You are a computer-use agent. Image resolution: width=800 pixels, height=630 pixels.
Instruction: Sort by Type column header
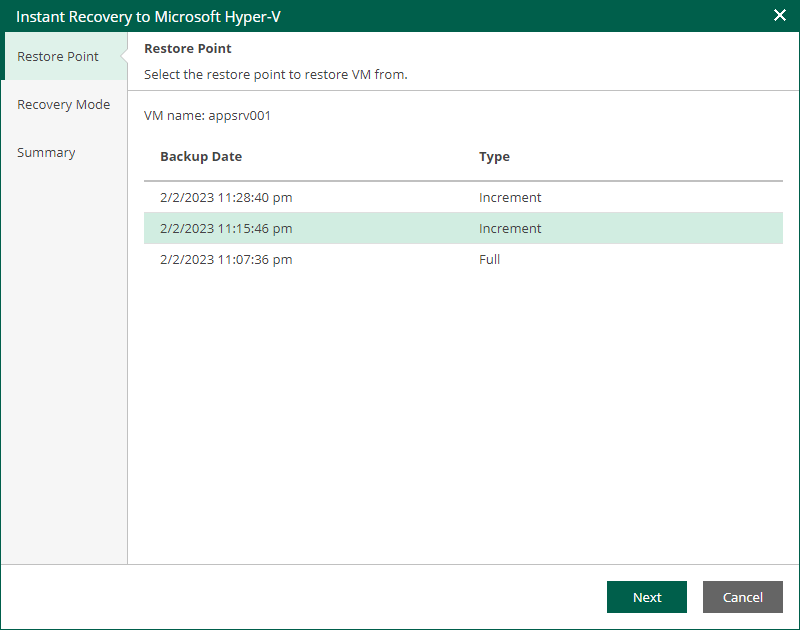coord(494,157)
